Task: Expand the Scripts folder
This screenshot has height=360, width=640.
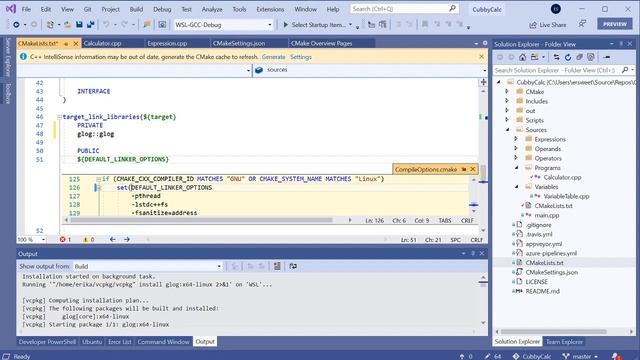Action: (x=507, y=120)
